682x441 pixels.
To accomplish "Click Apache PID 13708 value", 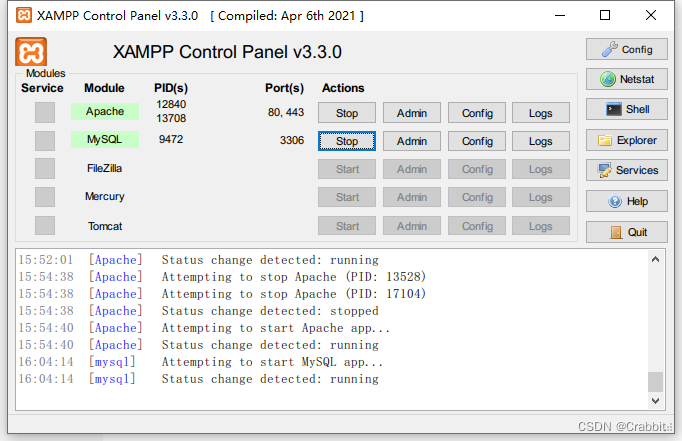I will click(171, 118).
